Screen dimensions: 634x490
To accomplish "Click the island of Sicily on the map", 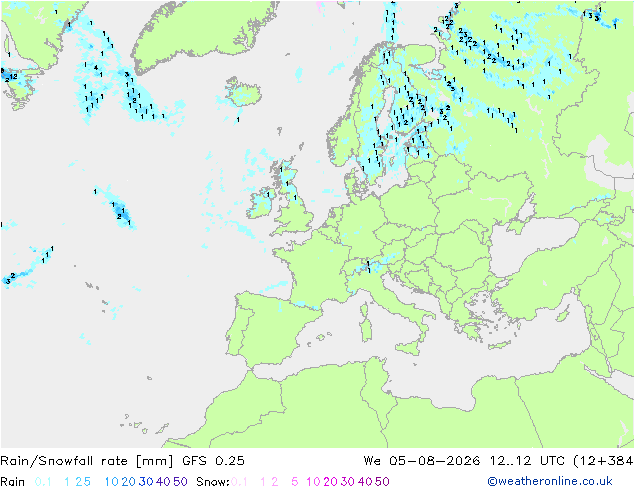I will 408,348.
